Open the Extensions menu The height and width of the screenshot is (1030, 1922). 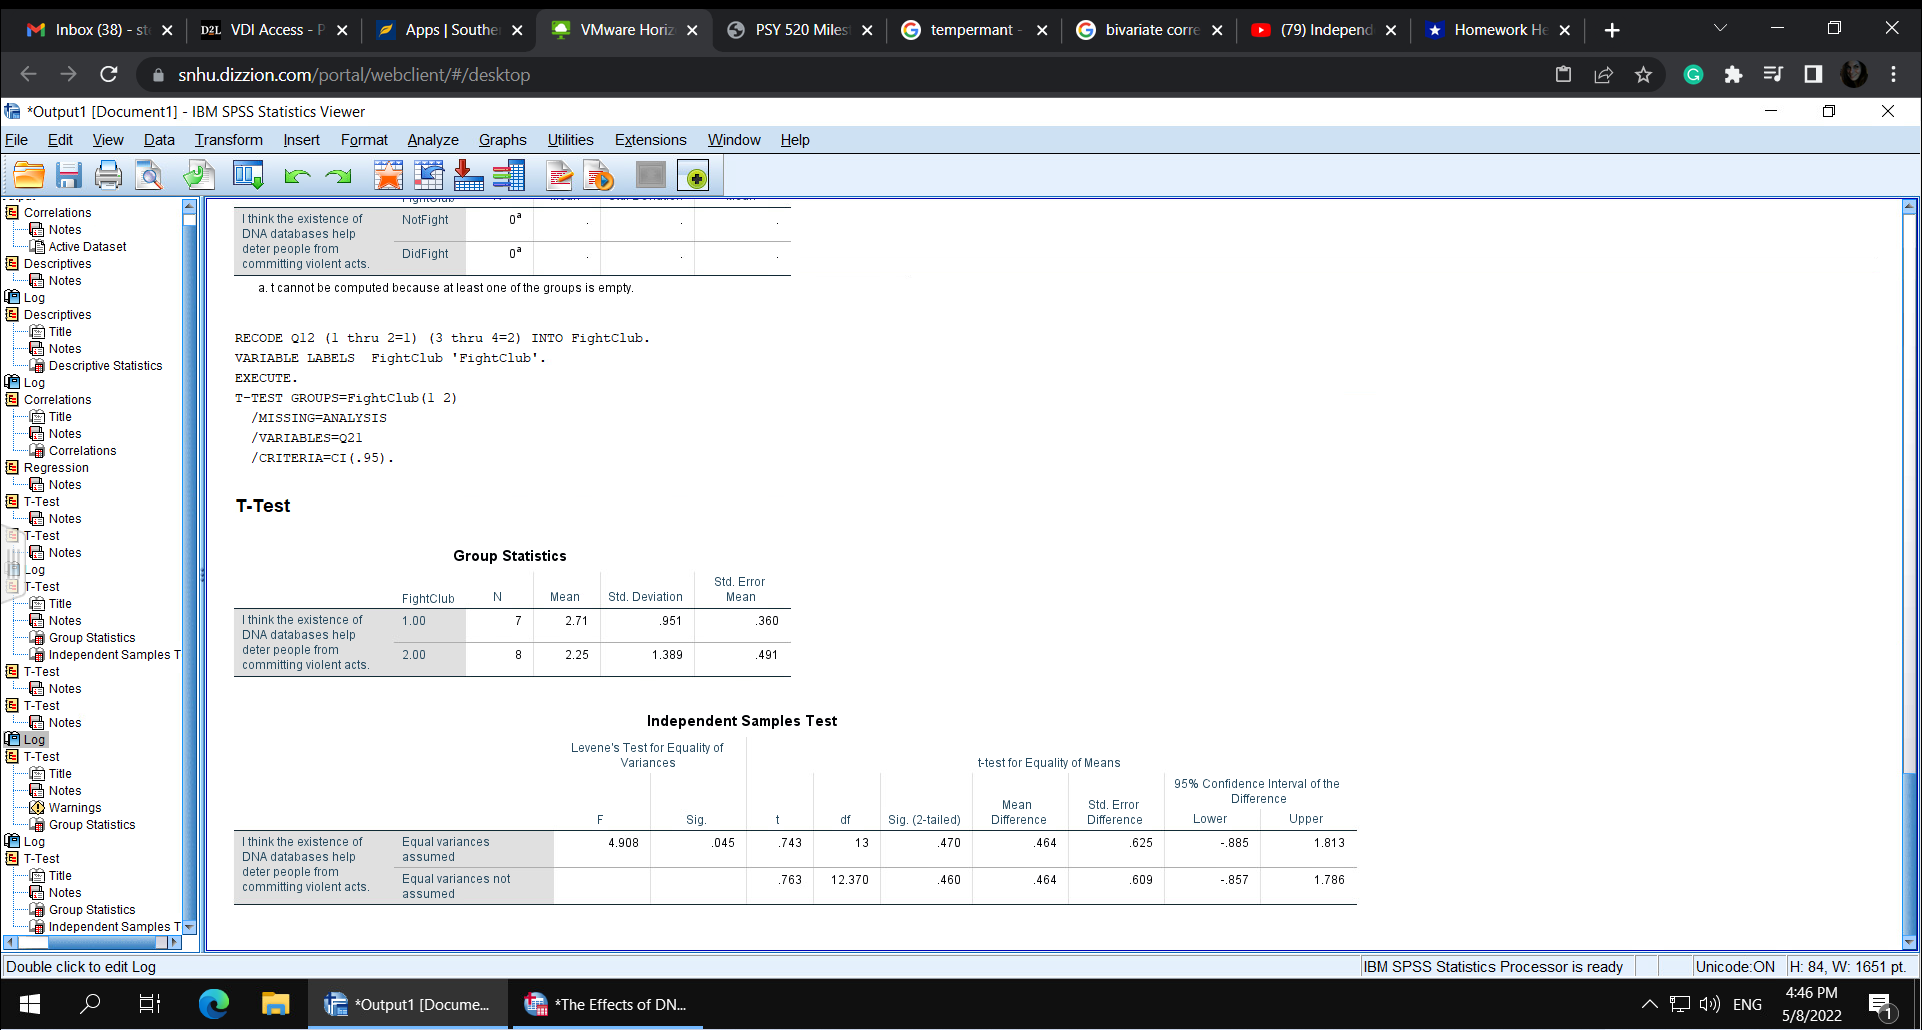tap(651, 140)
